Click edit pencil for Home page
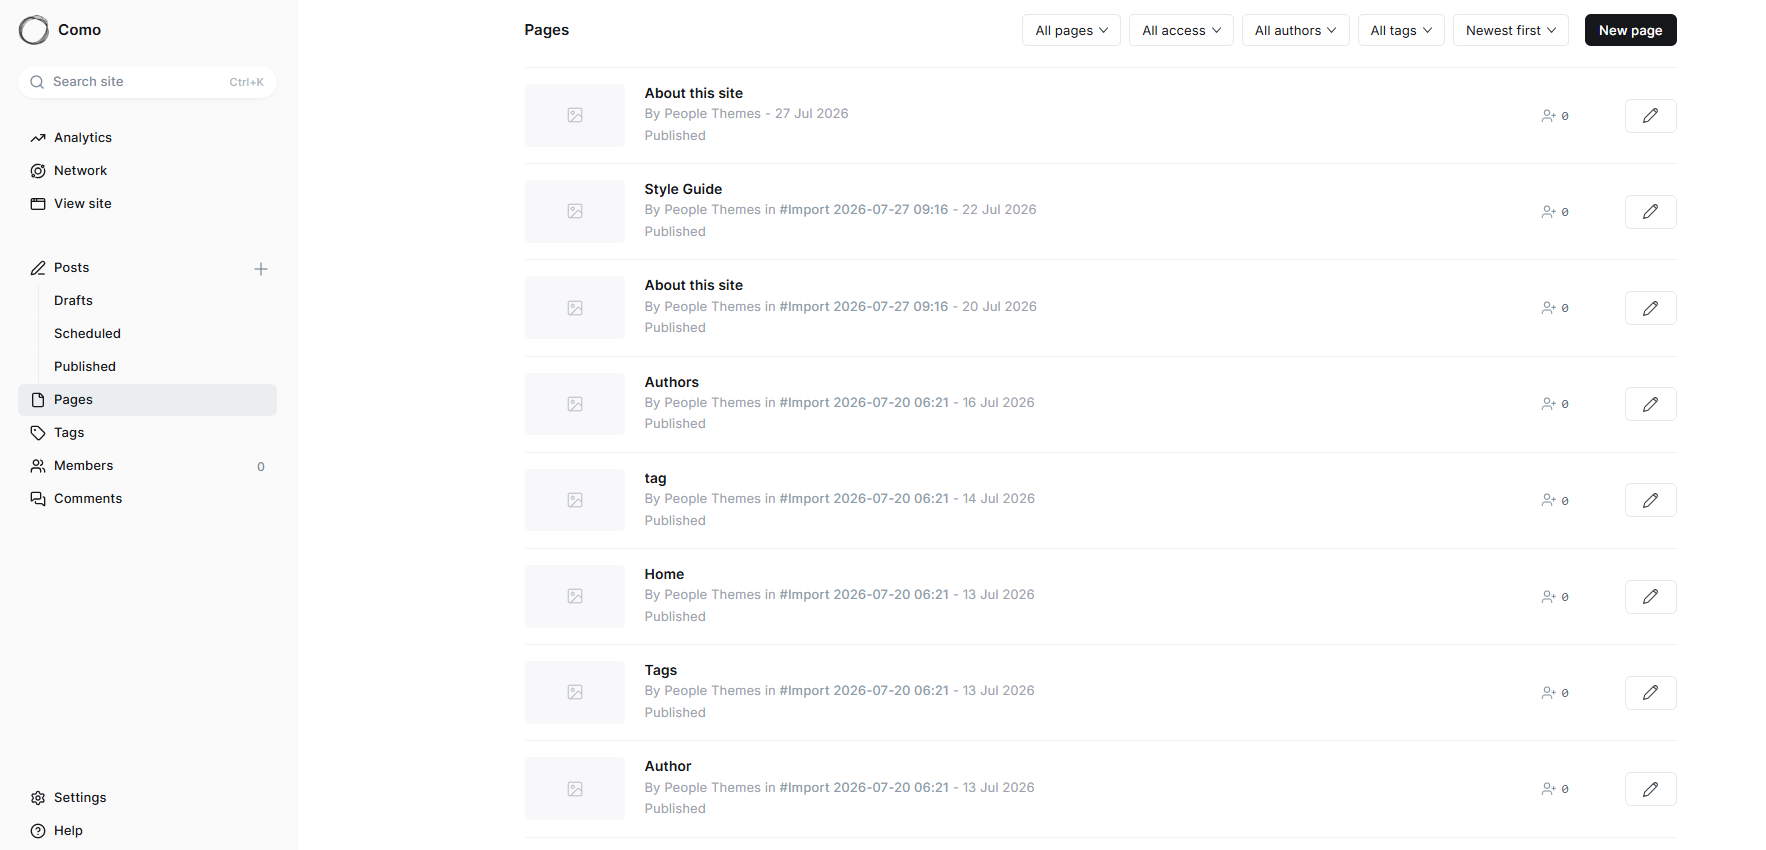 1650,597
